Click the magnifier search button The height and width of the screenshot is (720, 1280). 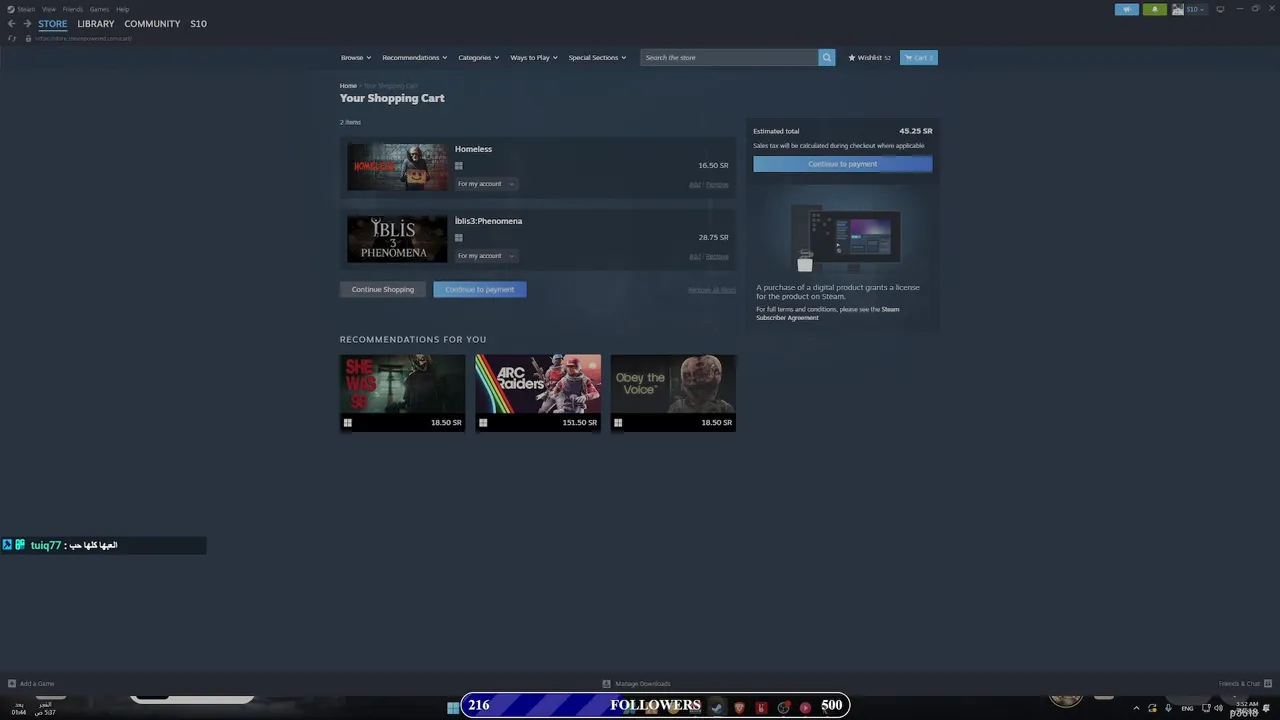826,57
